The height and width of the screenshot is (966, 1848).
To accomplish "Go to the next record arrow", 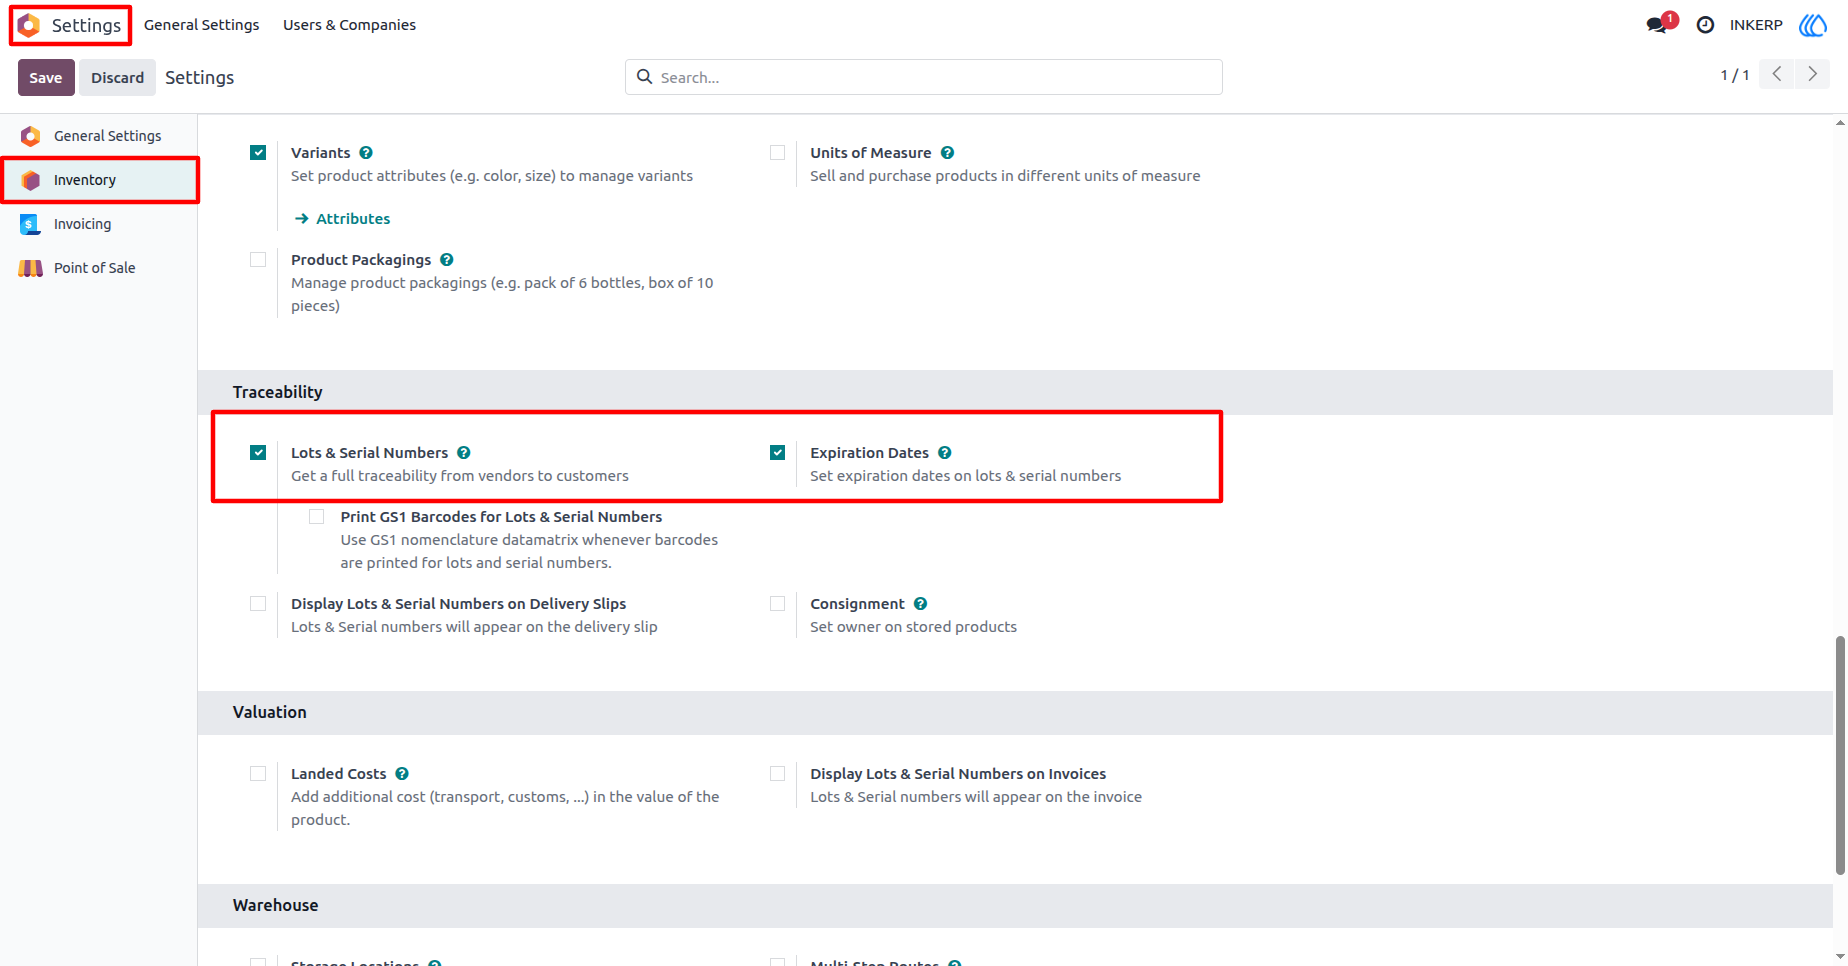I will pyautogui.click(x=1813, y=74).
